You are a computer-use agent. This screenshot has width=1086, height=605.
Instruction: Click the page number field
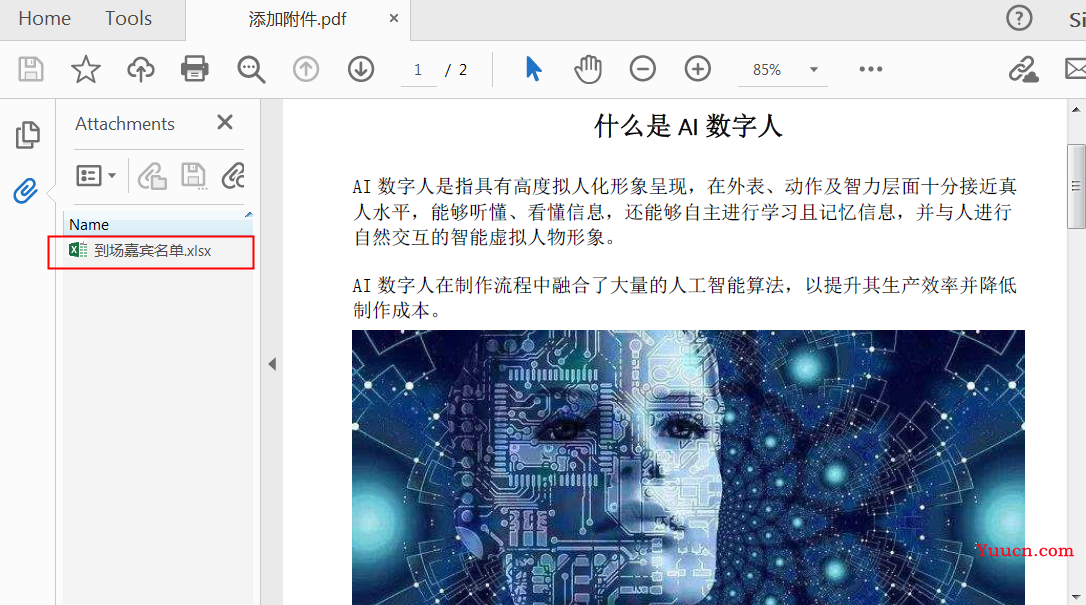418,70
